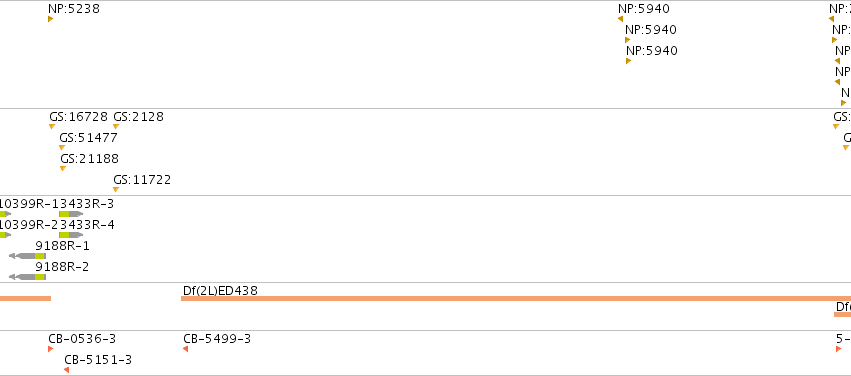Select the CB-5151-3 red arrow marker
The image size is (851, 376).
click(x=66, y=370)
